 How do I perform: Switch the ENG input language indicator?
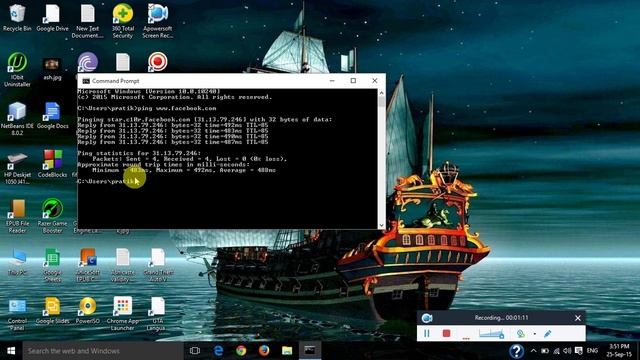click(x=592, y=351)
